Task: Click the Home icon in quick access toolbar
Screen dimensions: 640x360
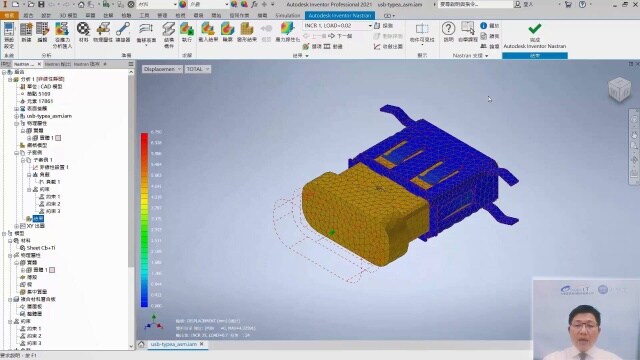Action: [x=81, y=4]
